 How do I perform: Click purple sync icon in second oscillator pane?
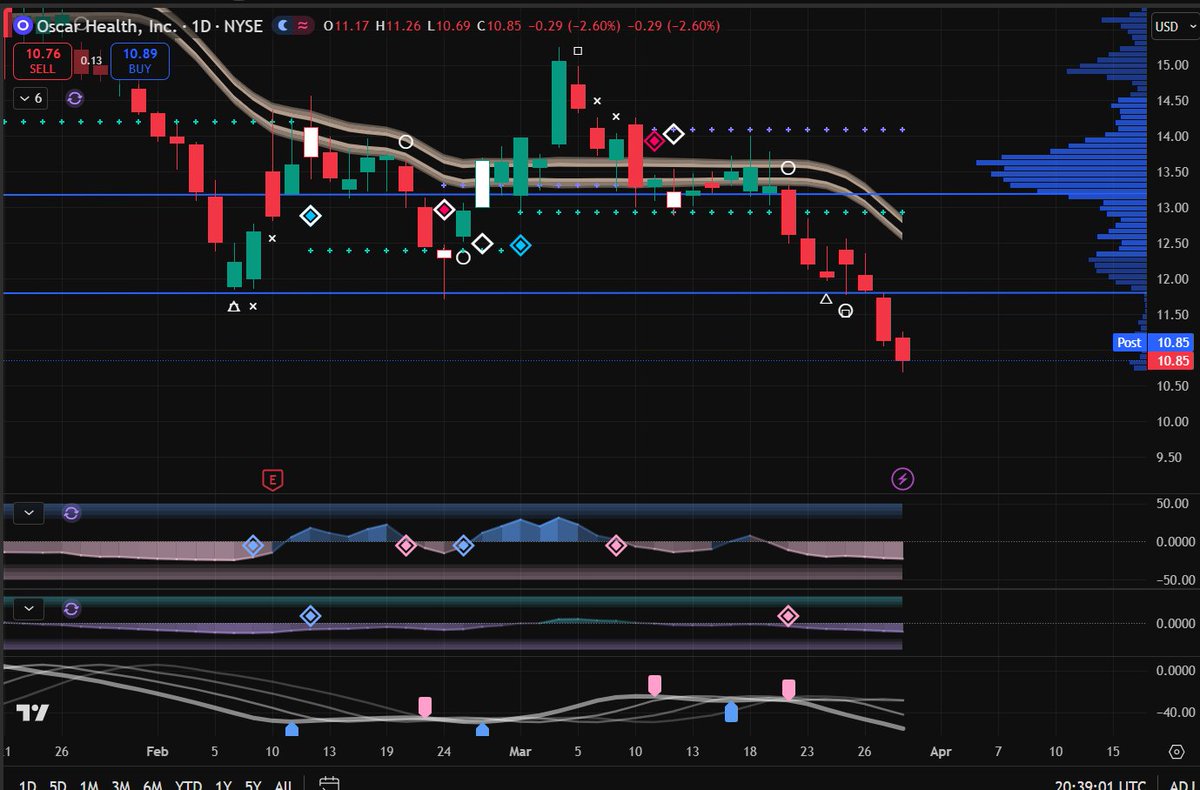click(71, 608)
